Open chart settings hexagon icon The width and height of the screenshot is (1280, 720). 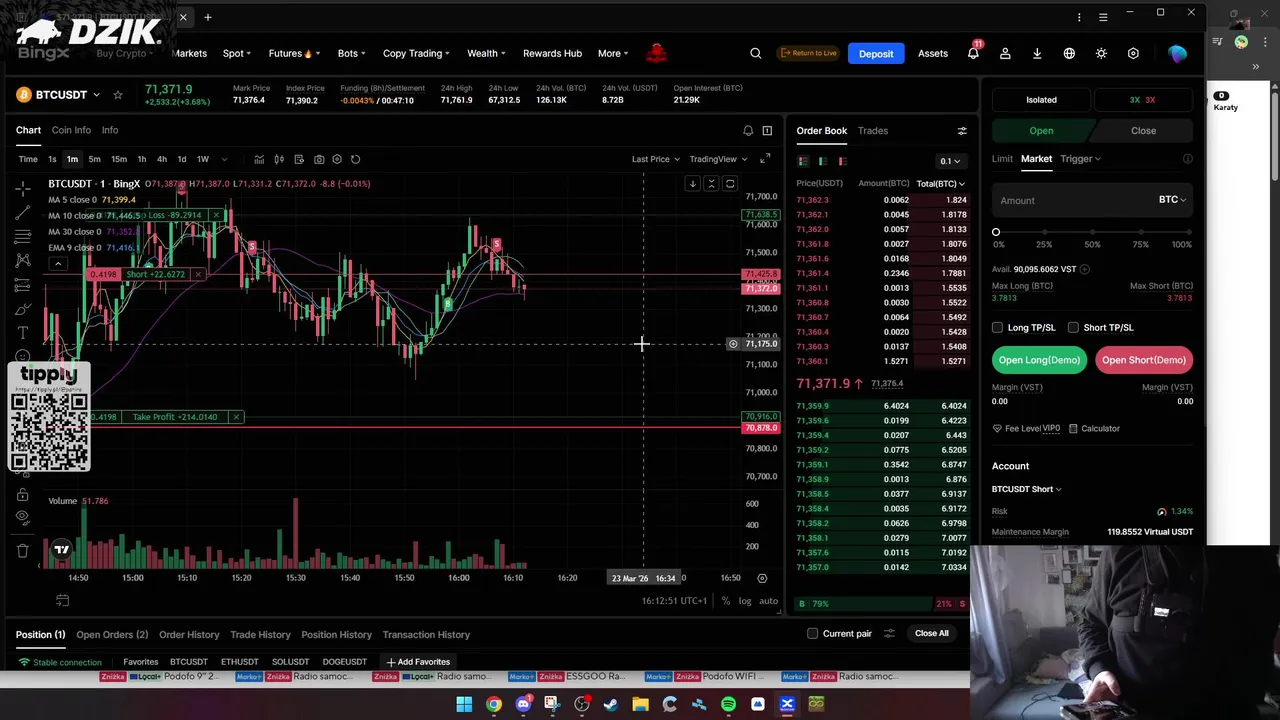(x=337, y=159)
